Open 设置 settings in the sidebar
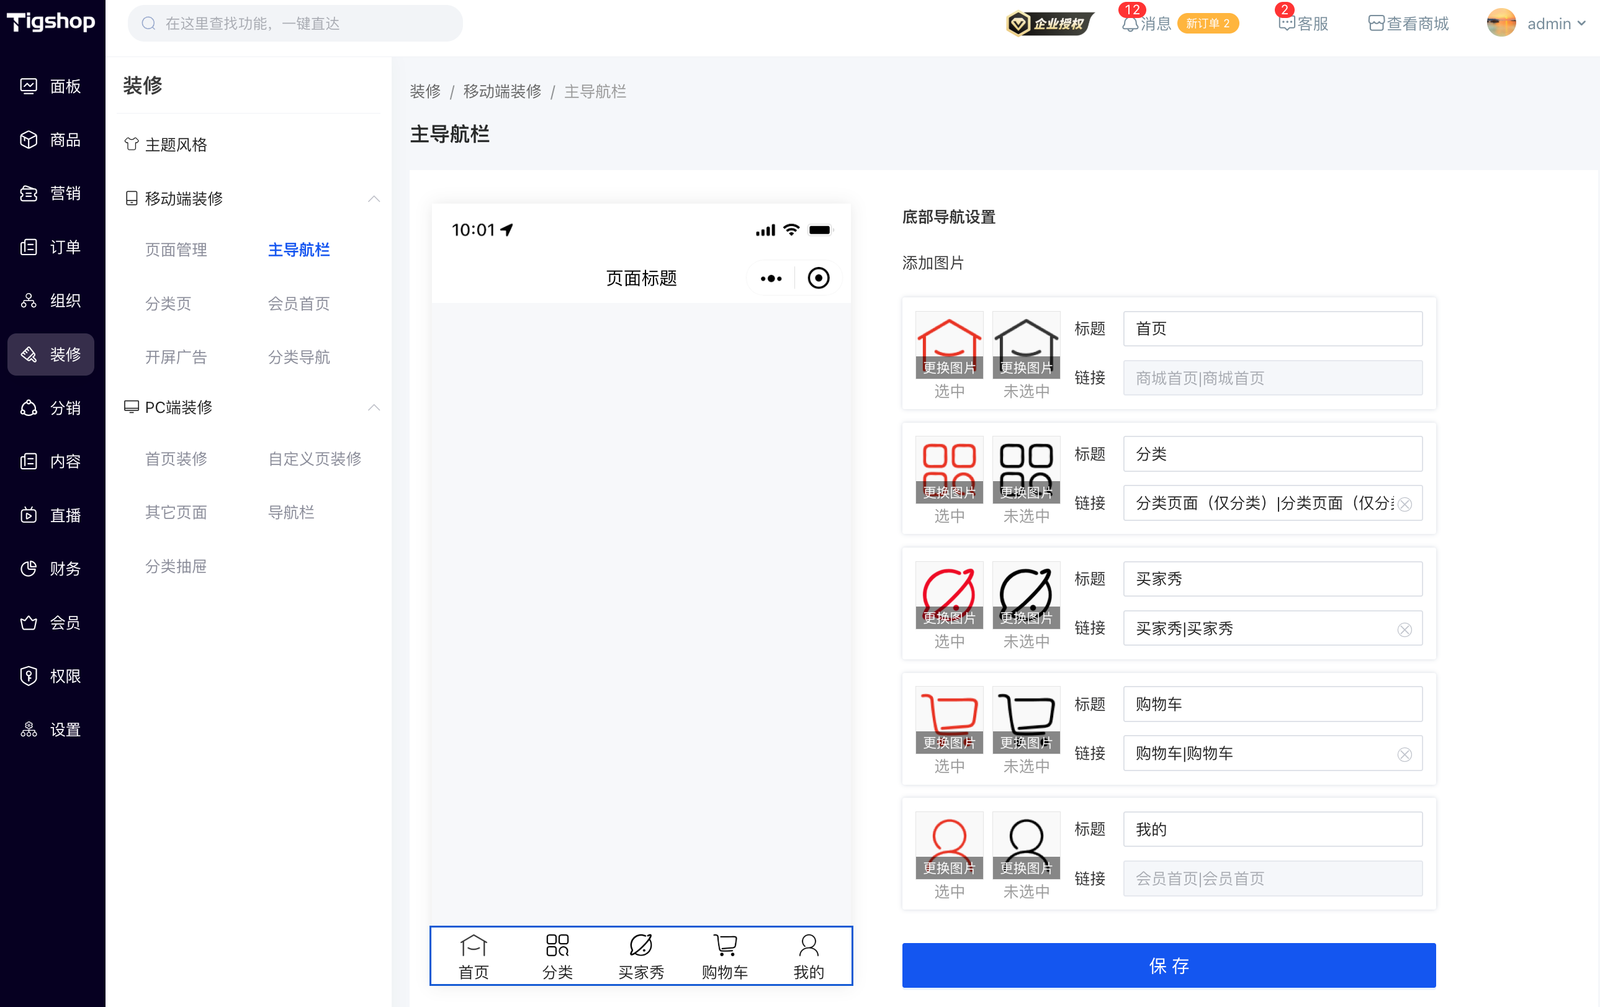 click(51, 729)
